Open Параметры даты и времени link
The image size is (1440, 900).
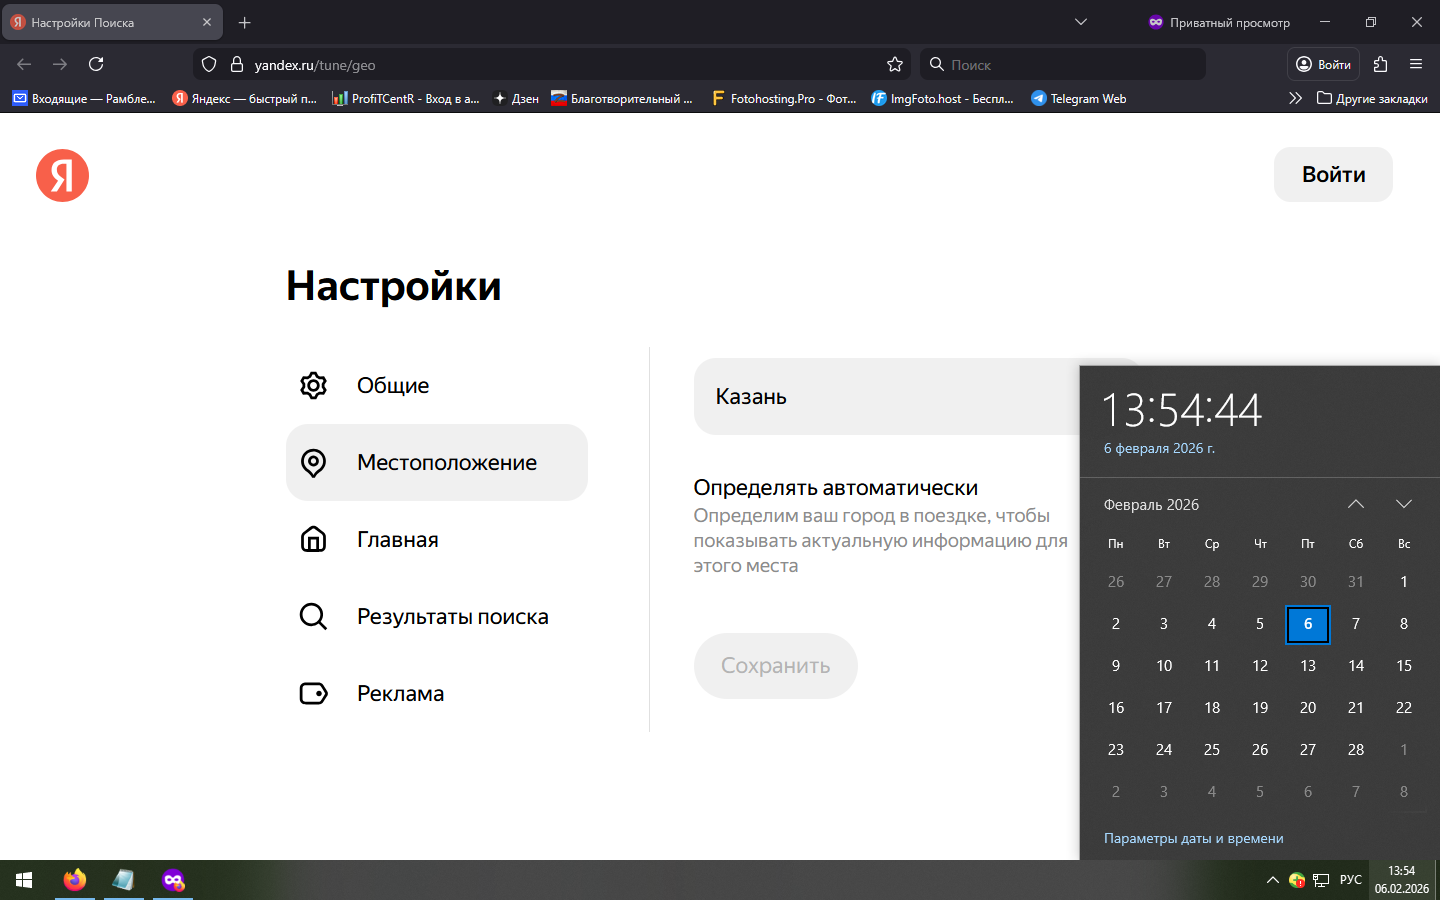[1193, 838]
